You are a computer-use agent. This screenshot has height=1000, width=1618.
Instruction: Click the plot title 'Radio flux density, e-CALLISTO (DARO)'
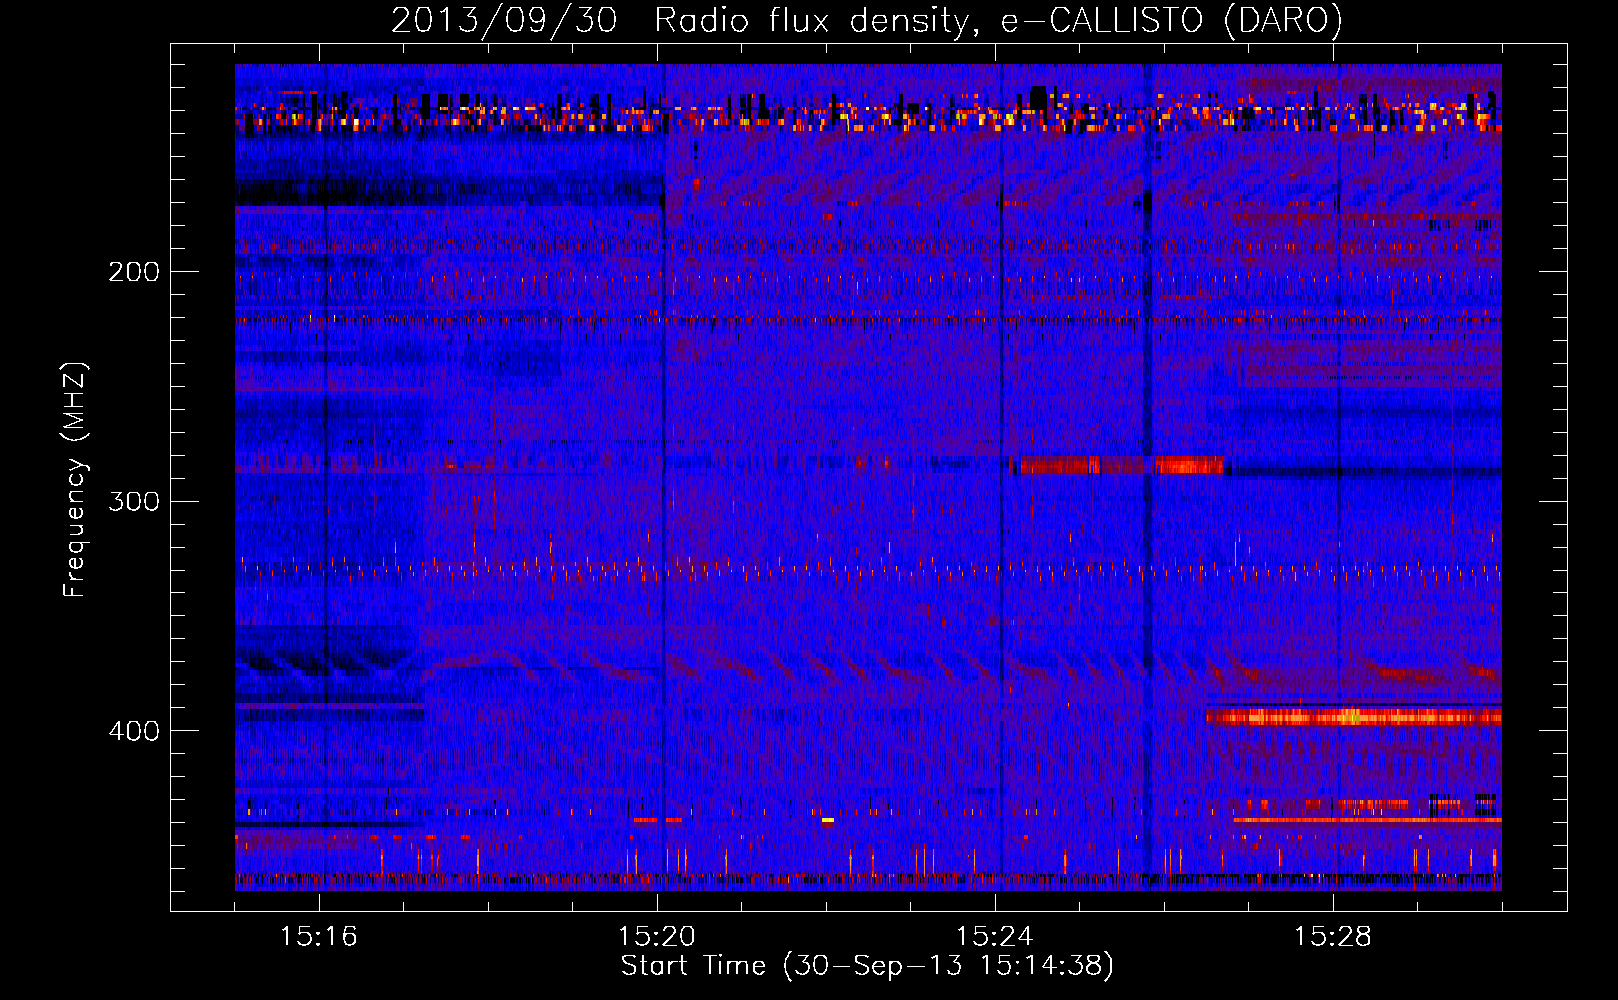click(x=998, y=20)
